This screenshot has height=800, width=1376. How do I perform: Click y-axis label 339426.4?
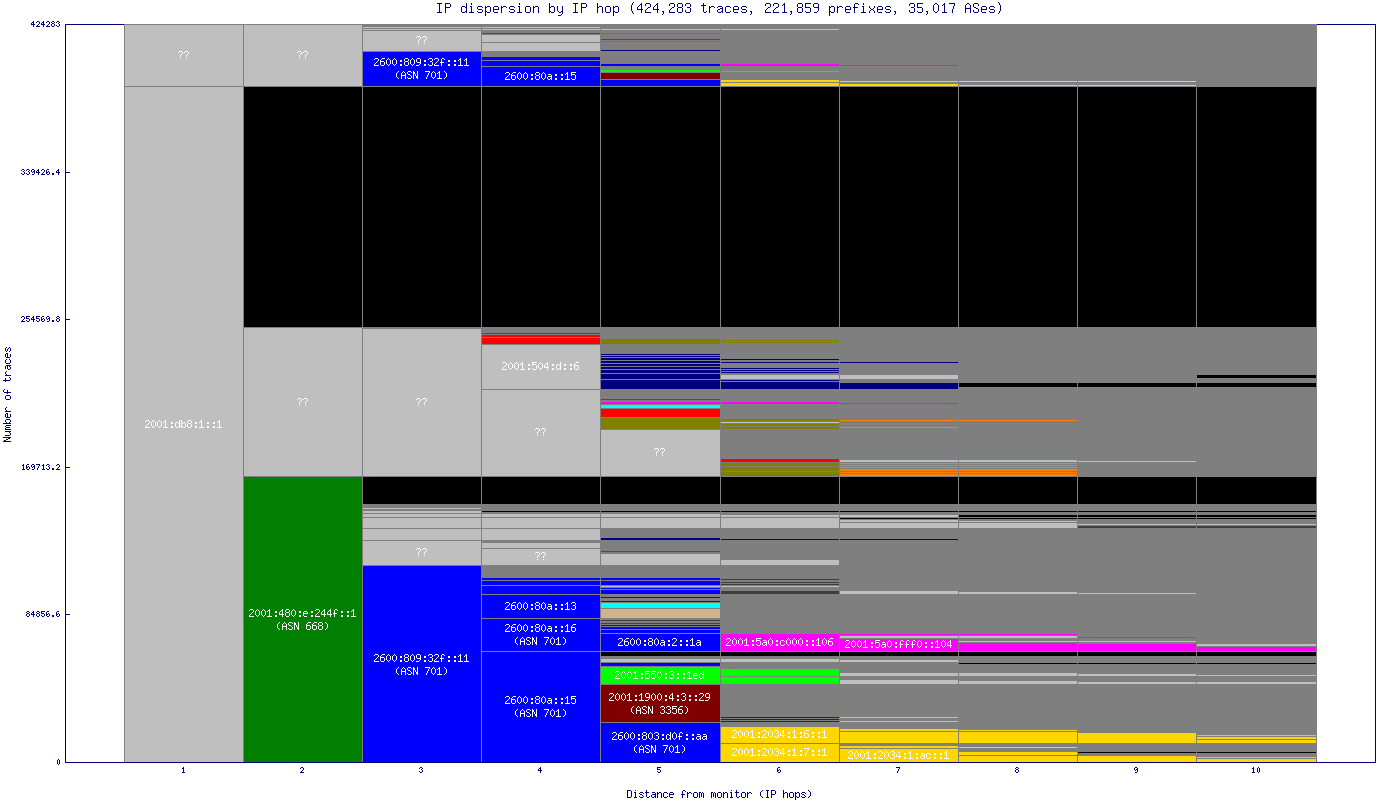pos(40,172)
